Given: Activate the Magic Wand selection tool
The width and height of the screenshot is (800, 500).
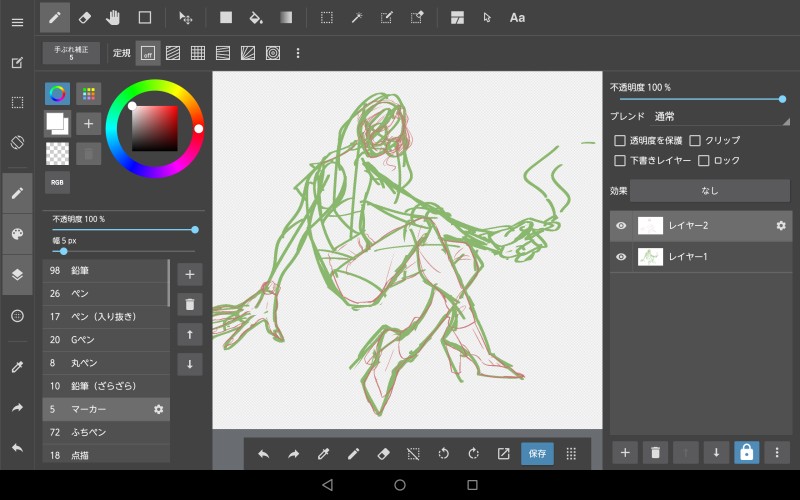Looking at the screenshot, I should [356, 17].
